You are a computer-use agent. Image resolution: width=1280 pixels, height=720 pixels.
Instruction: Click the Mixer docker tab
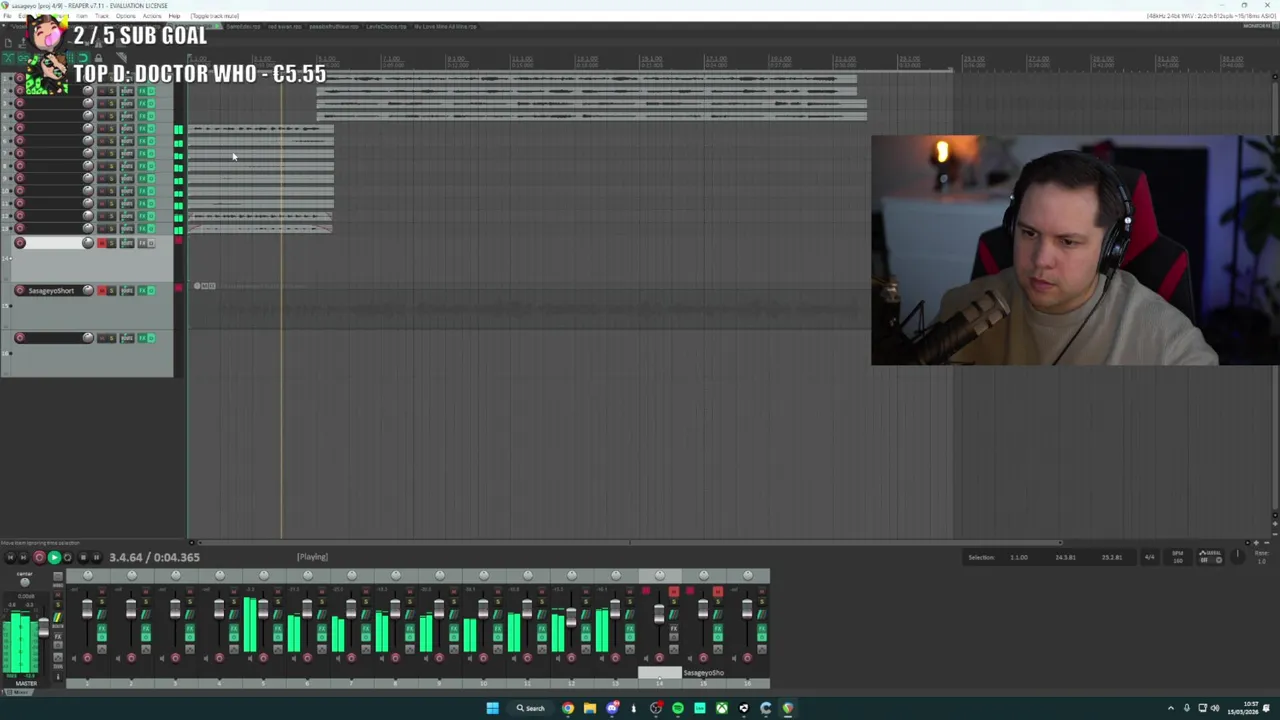(20, 692)
